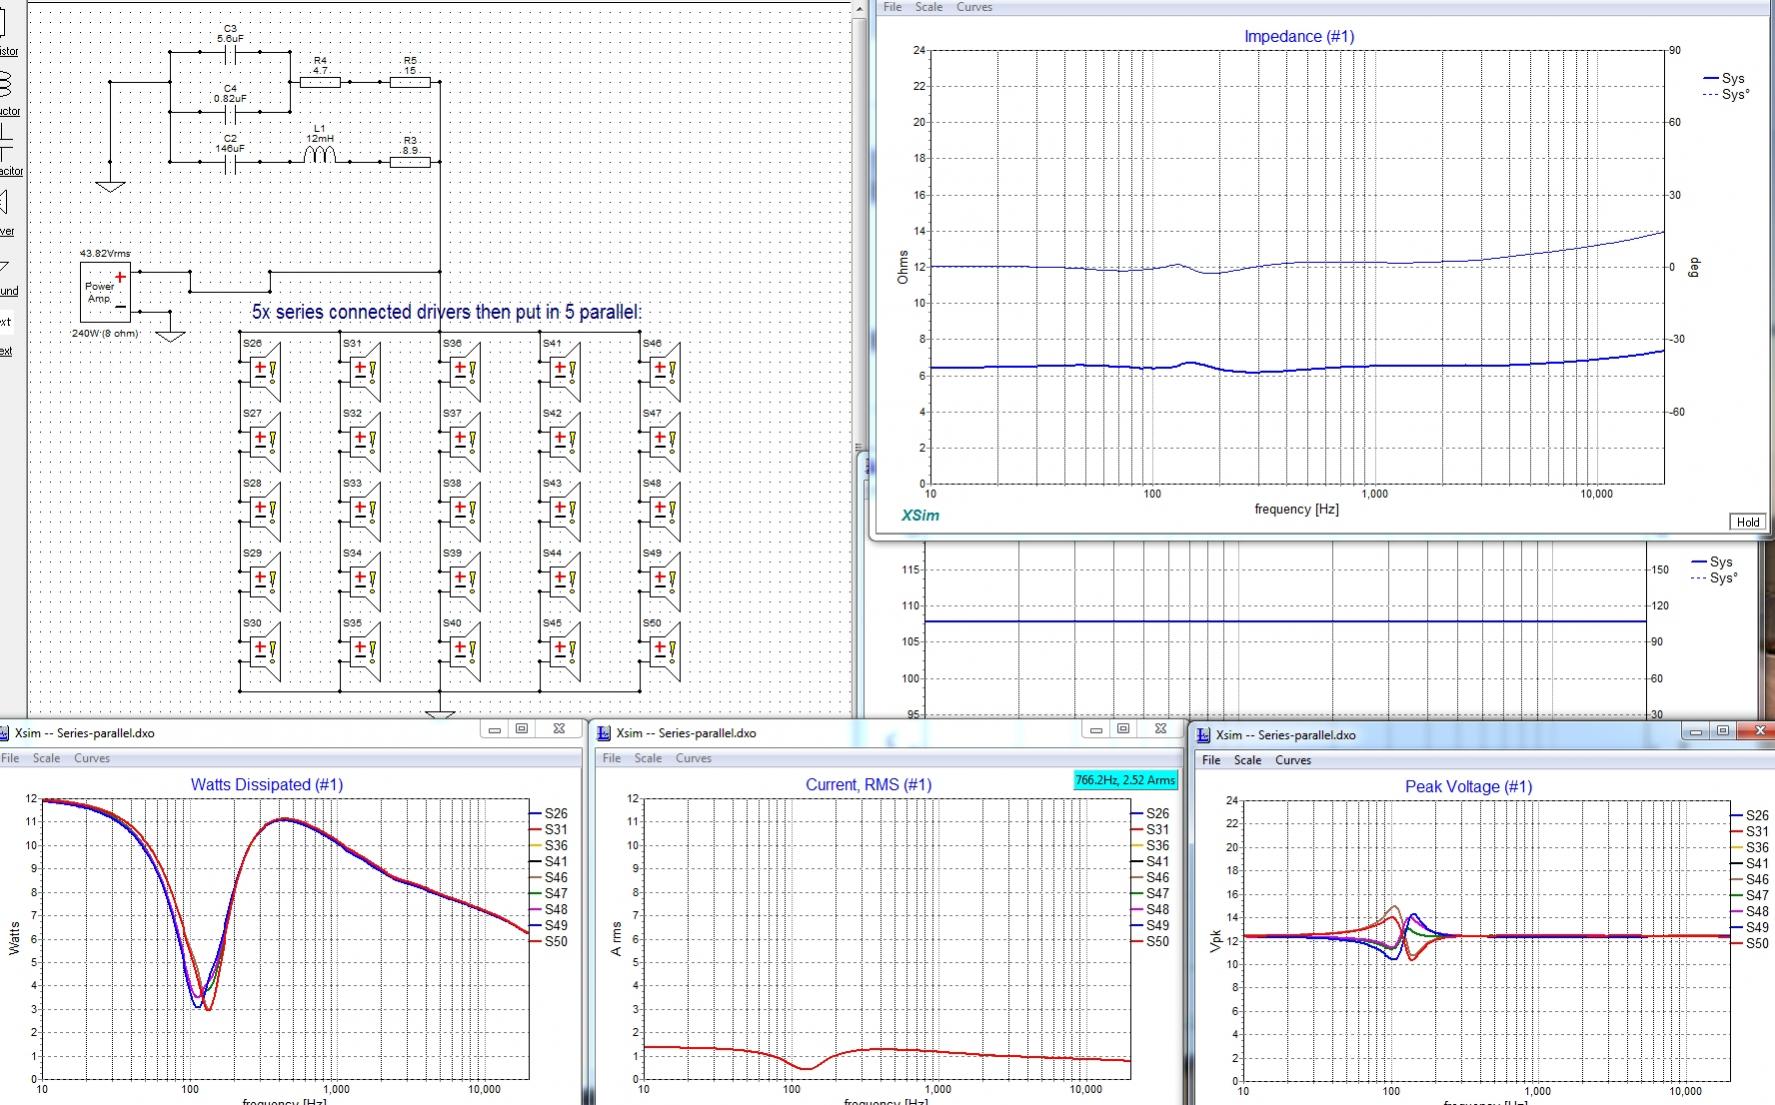
Task: Open Scale menu in Peak Voltage window
Action: 1248,760
